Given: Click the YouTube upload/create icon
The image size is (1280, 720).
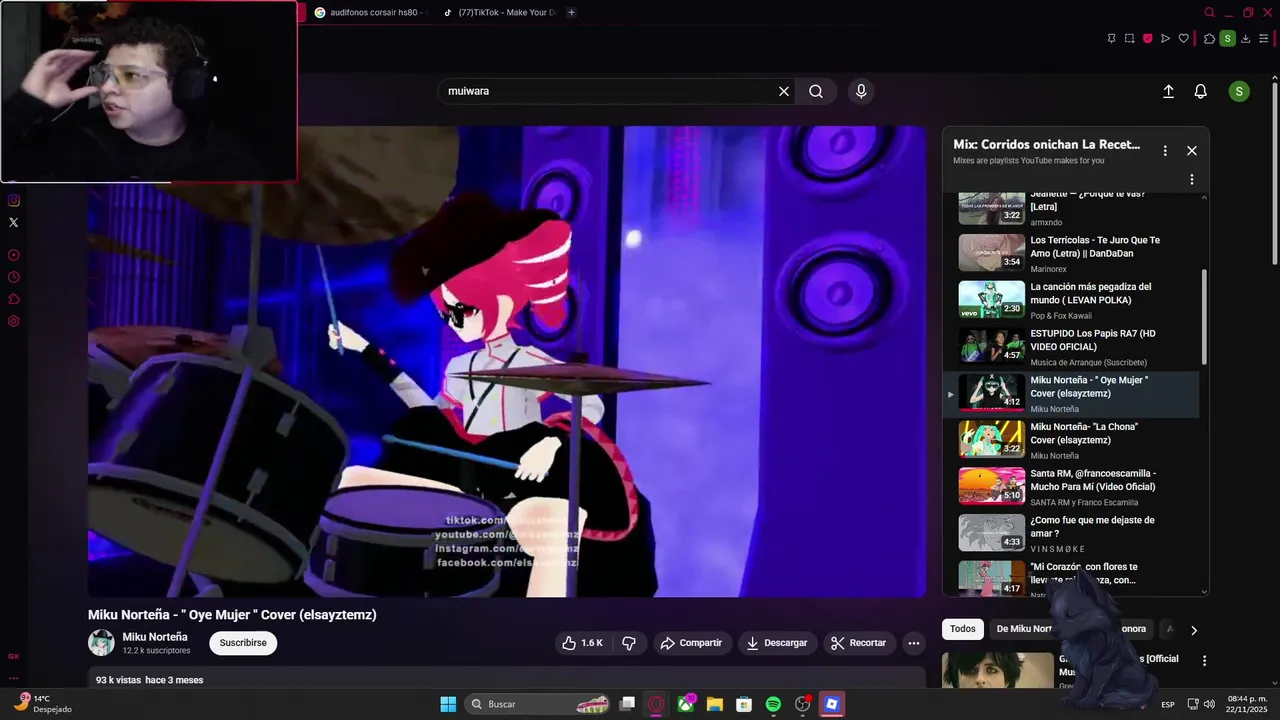Looking at the screenshot, I should (x=1168, y=91).
